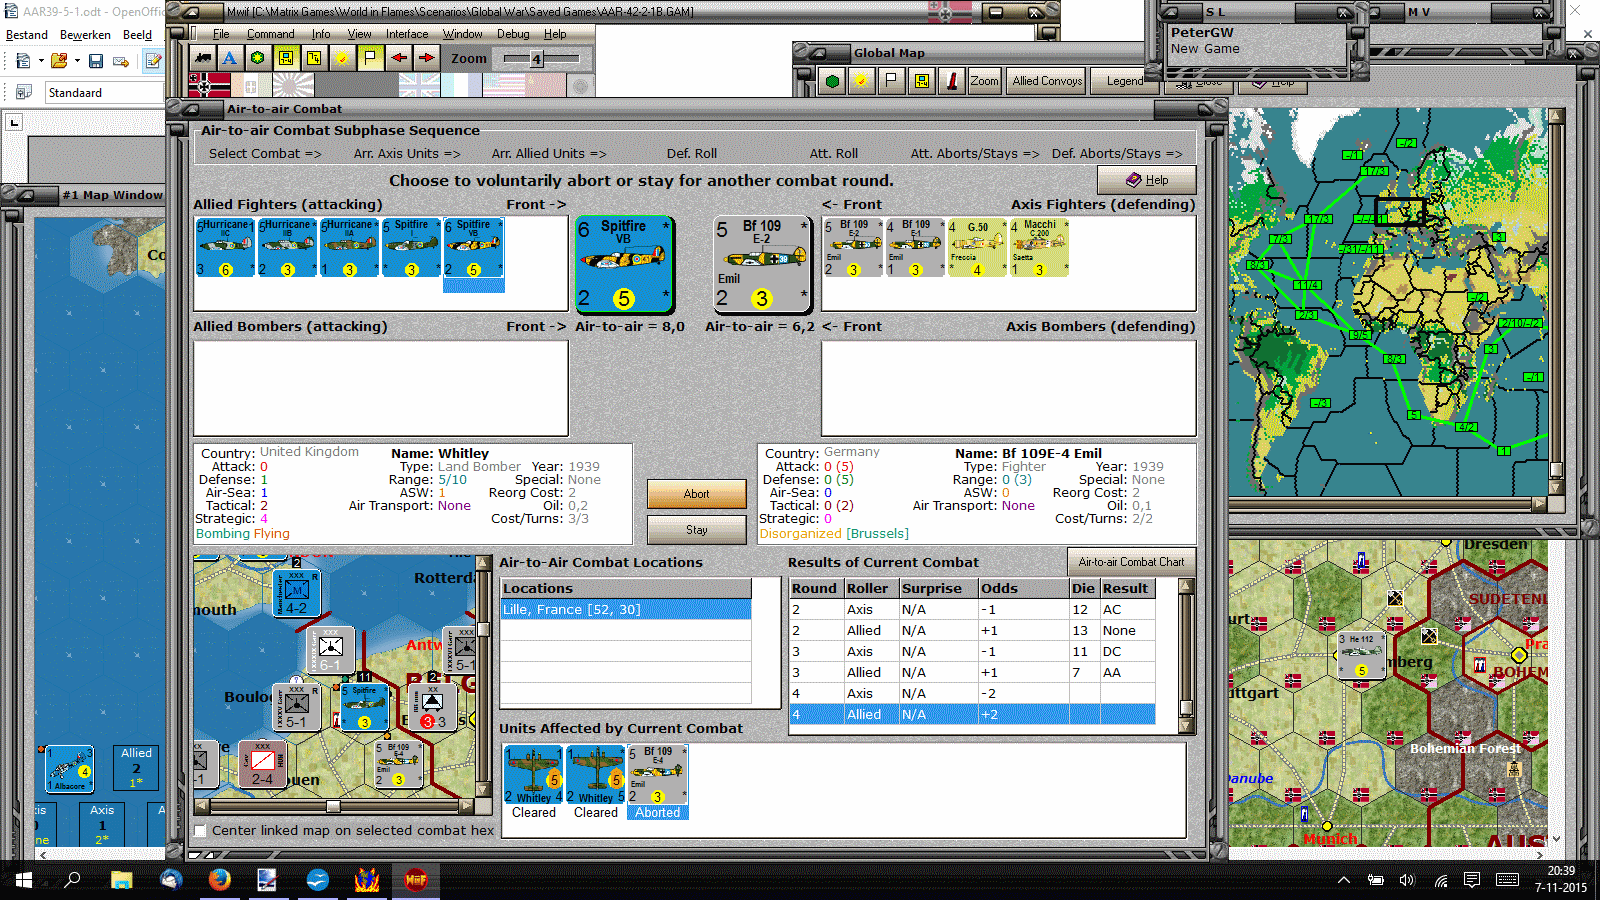Click the Allied Convoys button in Global Map

1047,82
